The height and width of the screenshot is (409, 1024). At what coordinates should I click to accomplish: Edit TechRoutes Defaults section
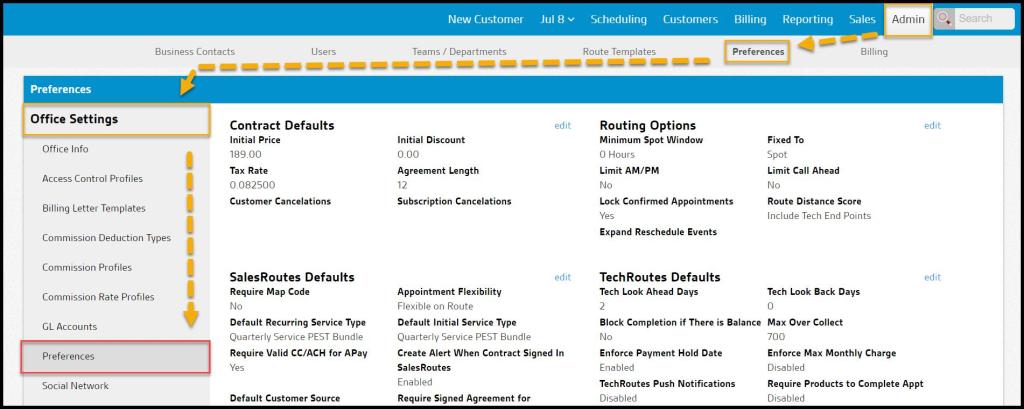[x=932, y=277]
